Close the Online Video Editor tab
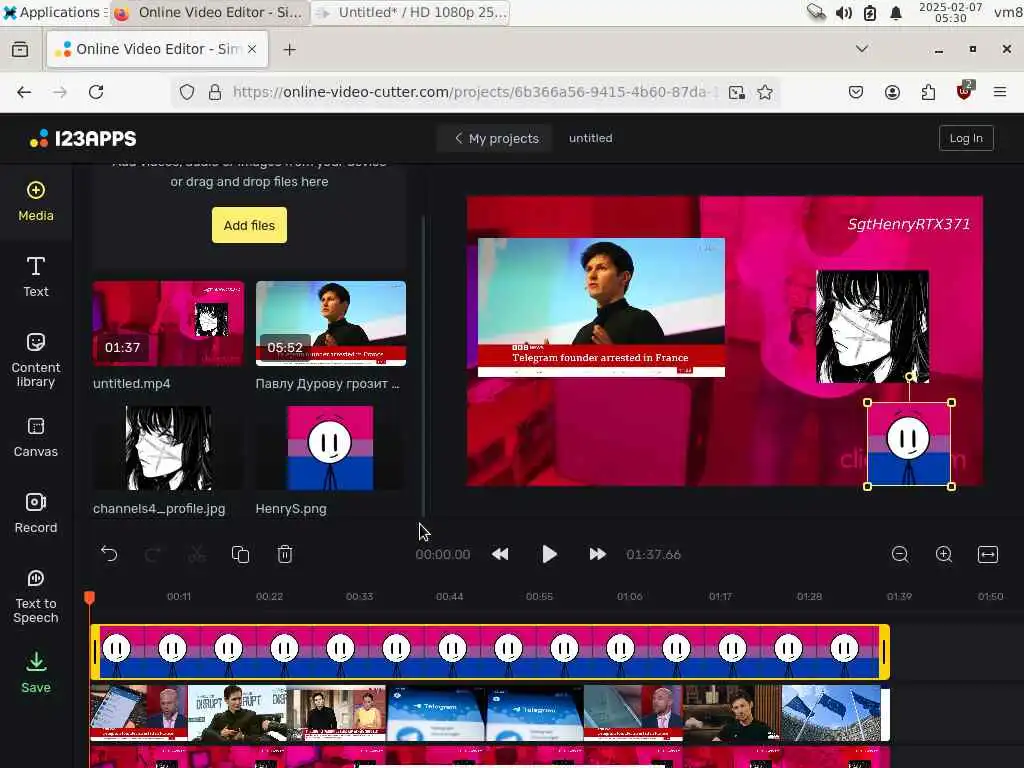The width and height of the screenshot is (1024, 768). coord(252,49)
